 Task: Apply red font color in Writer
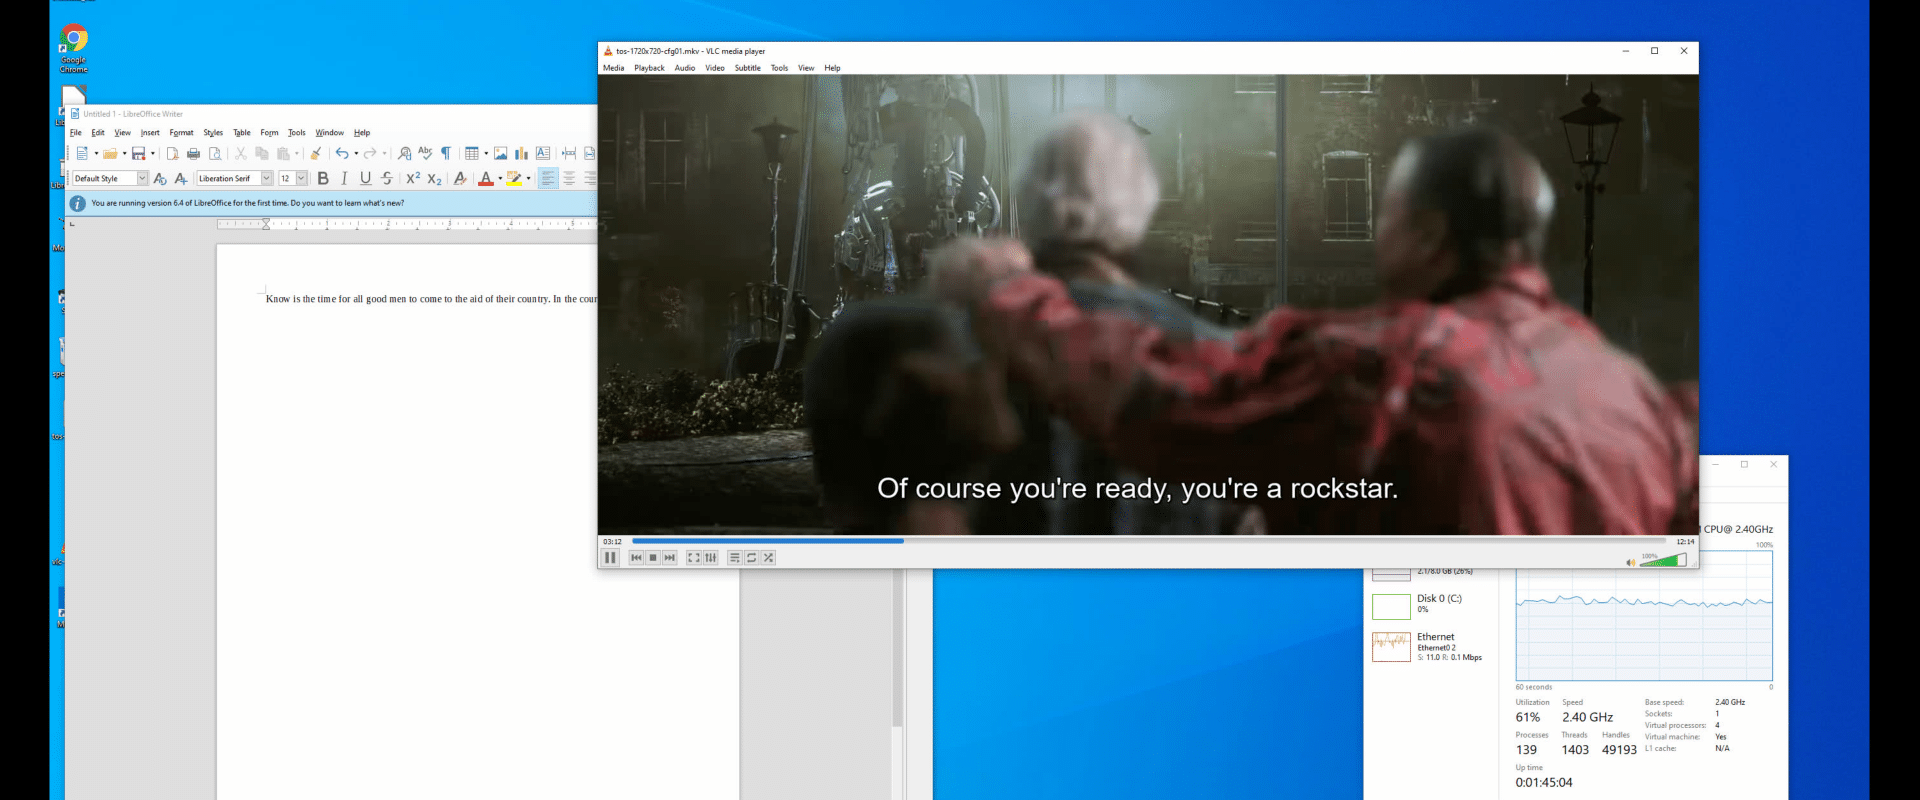pyautogui.click(x=486, y=178)
